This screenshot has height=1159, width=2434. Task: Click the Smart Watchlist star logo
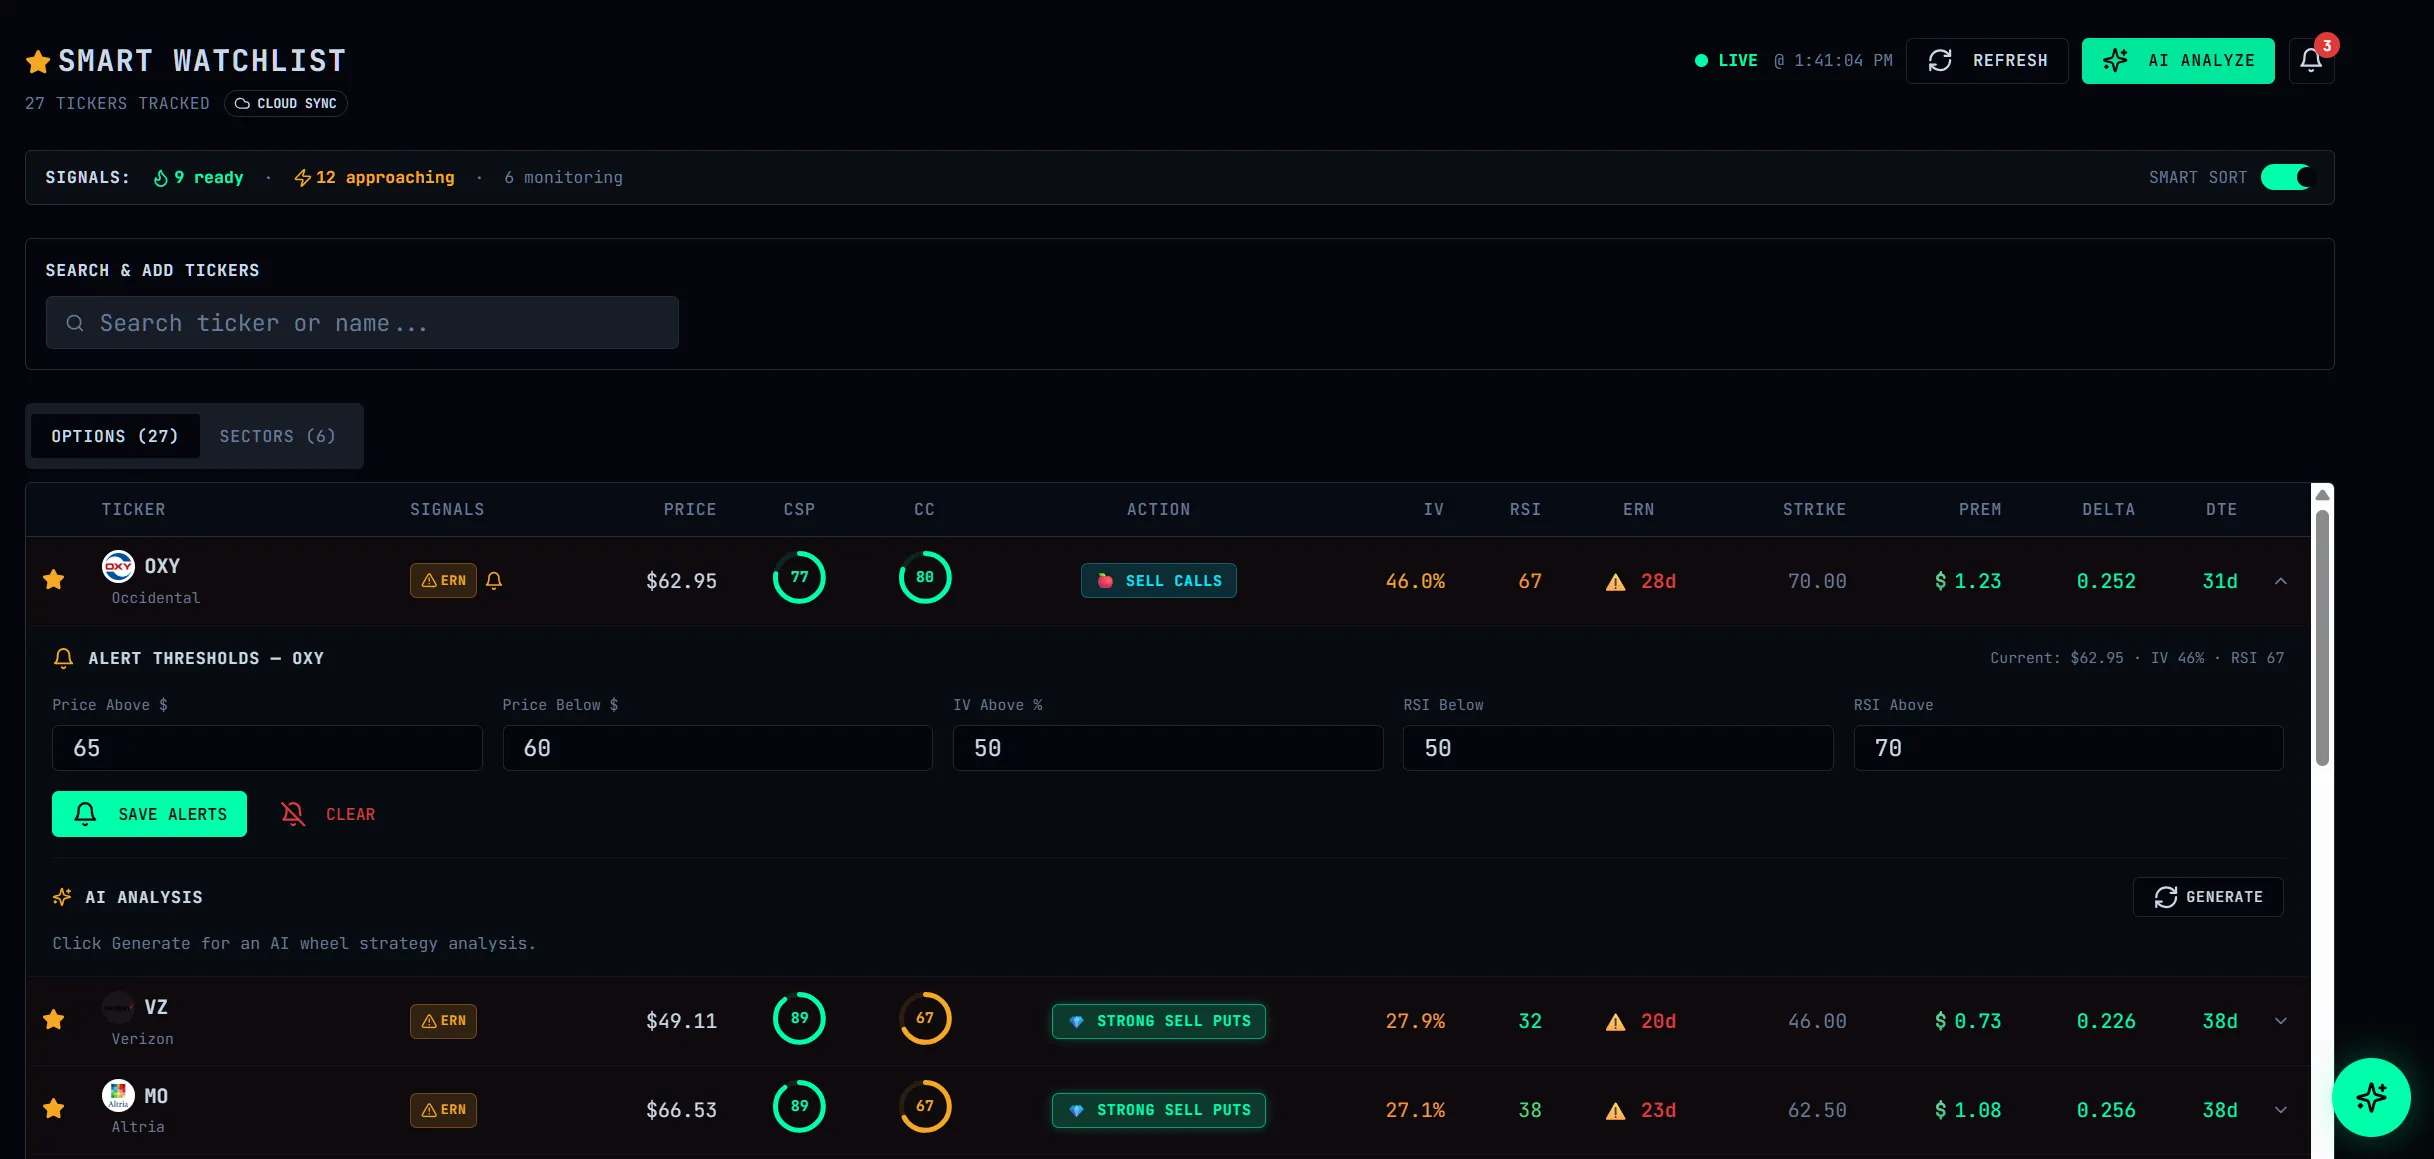point(38,61)
